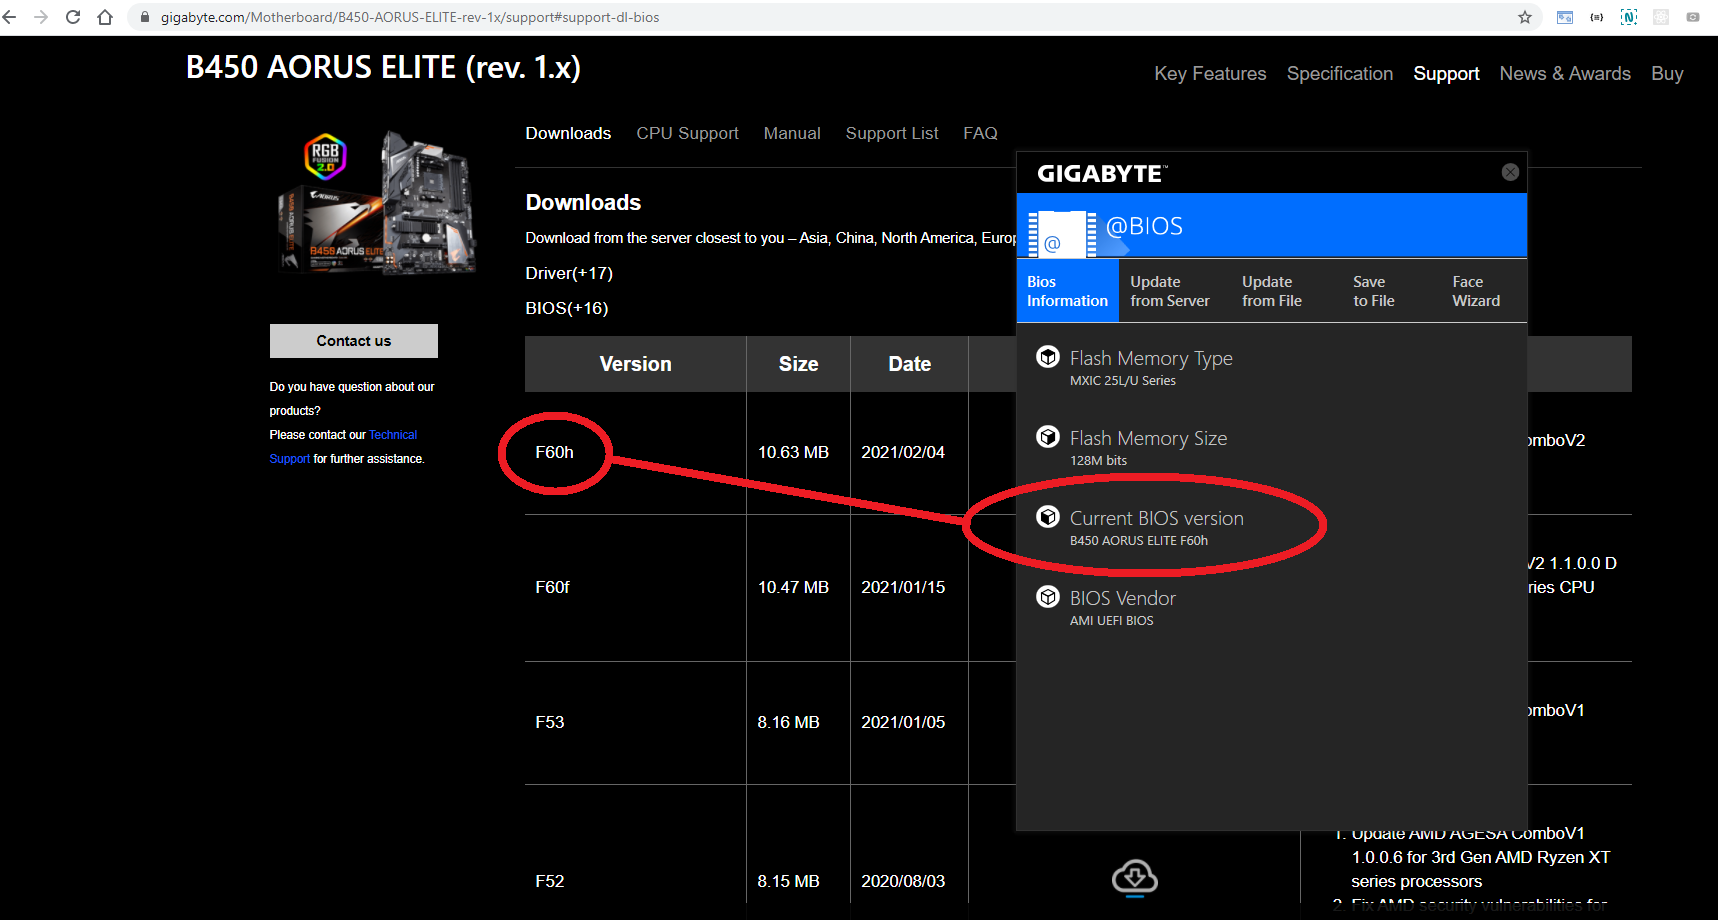Click the Contact us button
Screen dimensions: 1718x920
coord(354,341)
